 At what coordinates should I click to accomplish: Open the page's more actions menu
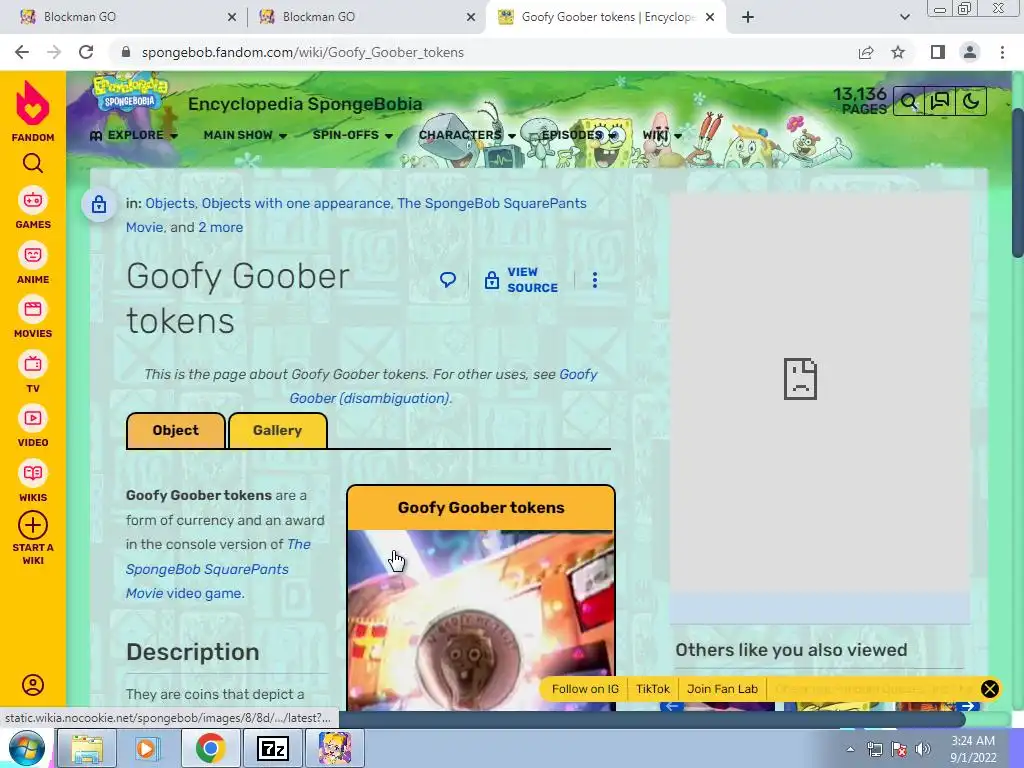pyautogui.click(x=594, y=280)
